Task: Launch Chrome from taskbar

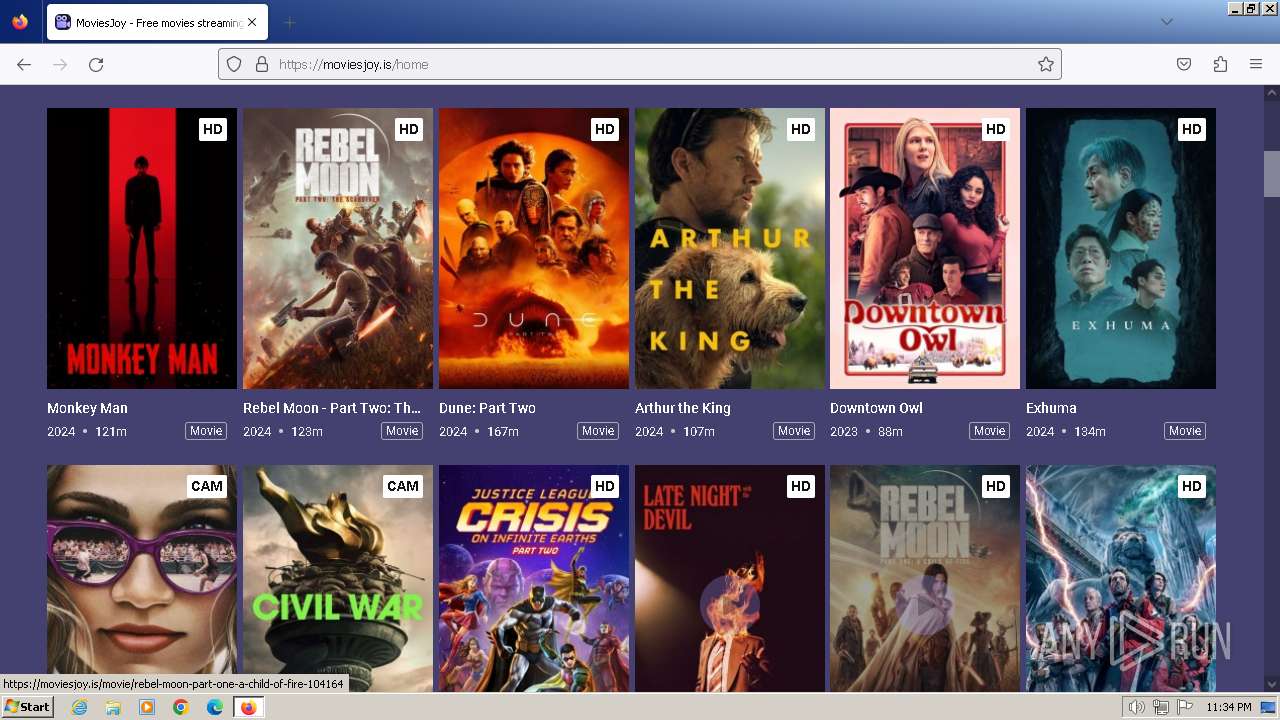Action: (181, 707)
